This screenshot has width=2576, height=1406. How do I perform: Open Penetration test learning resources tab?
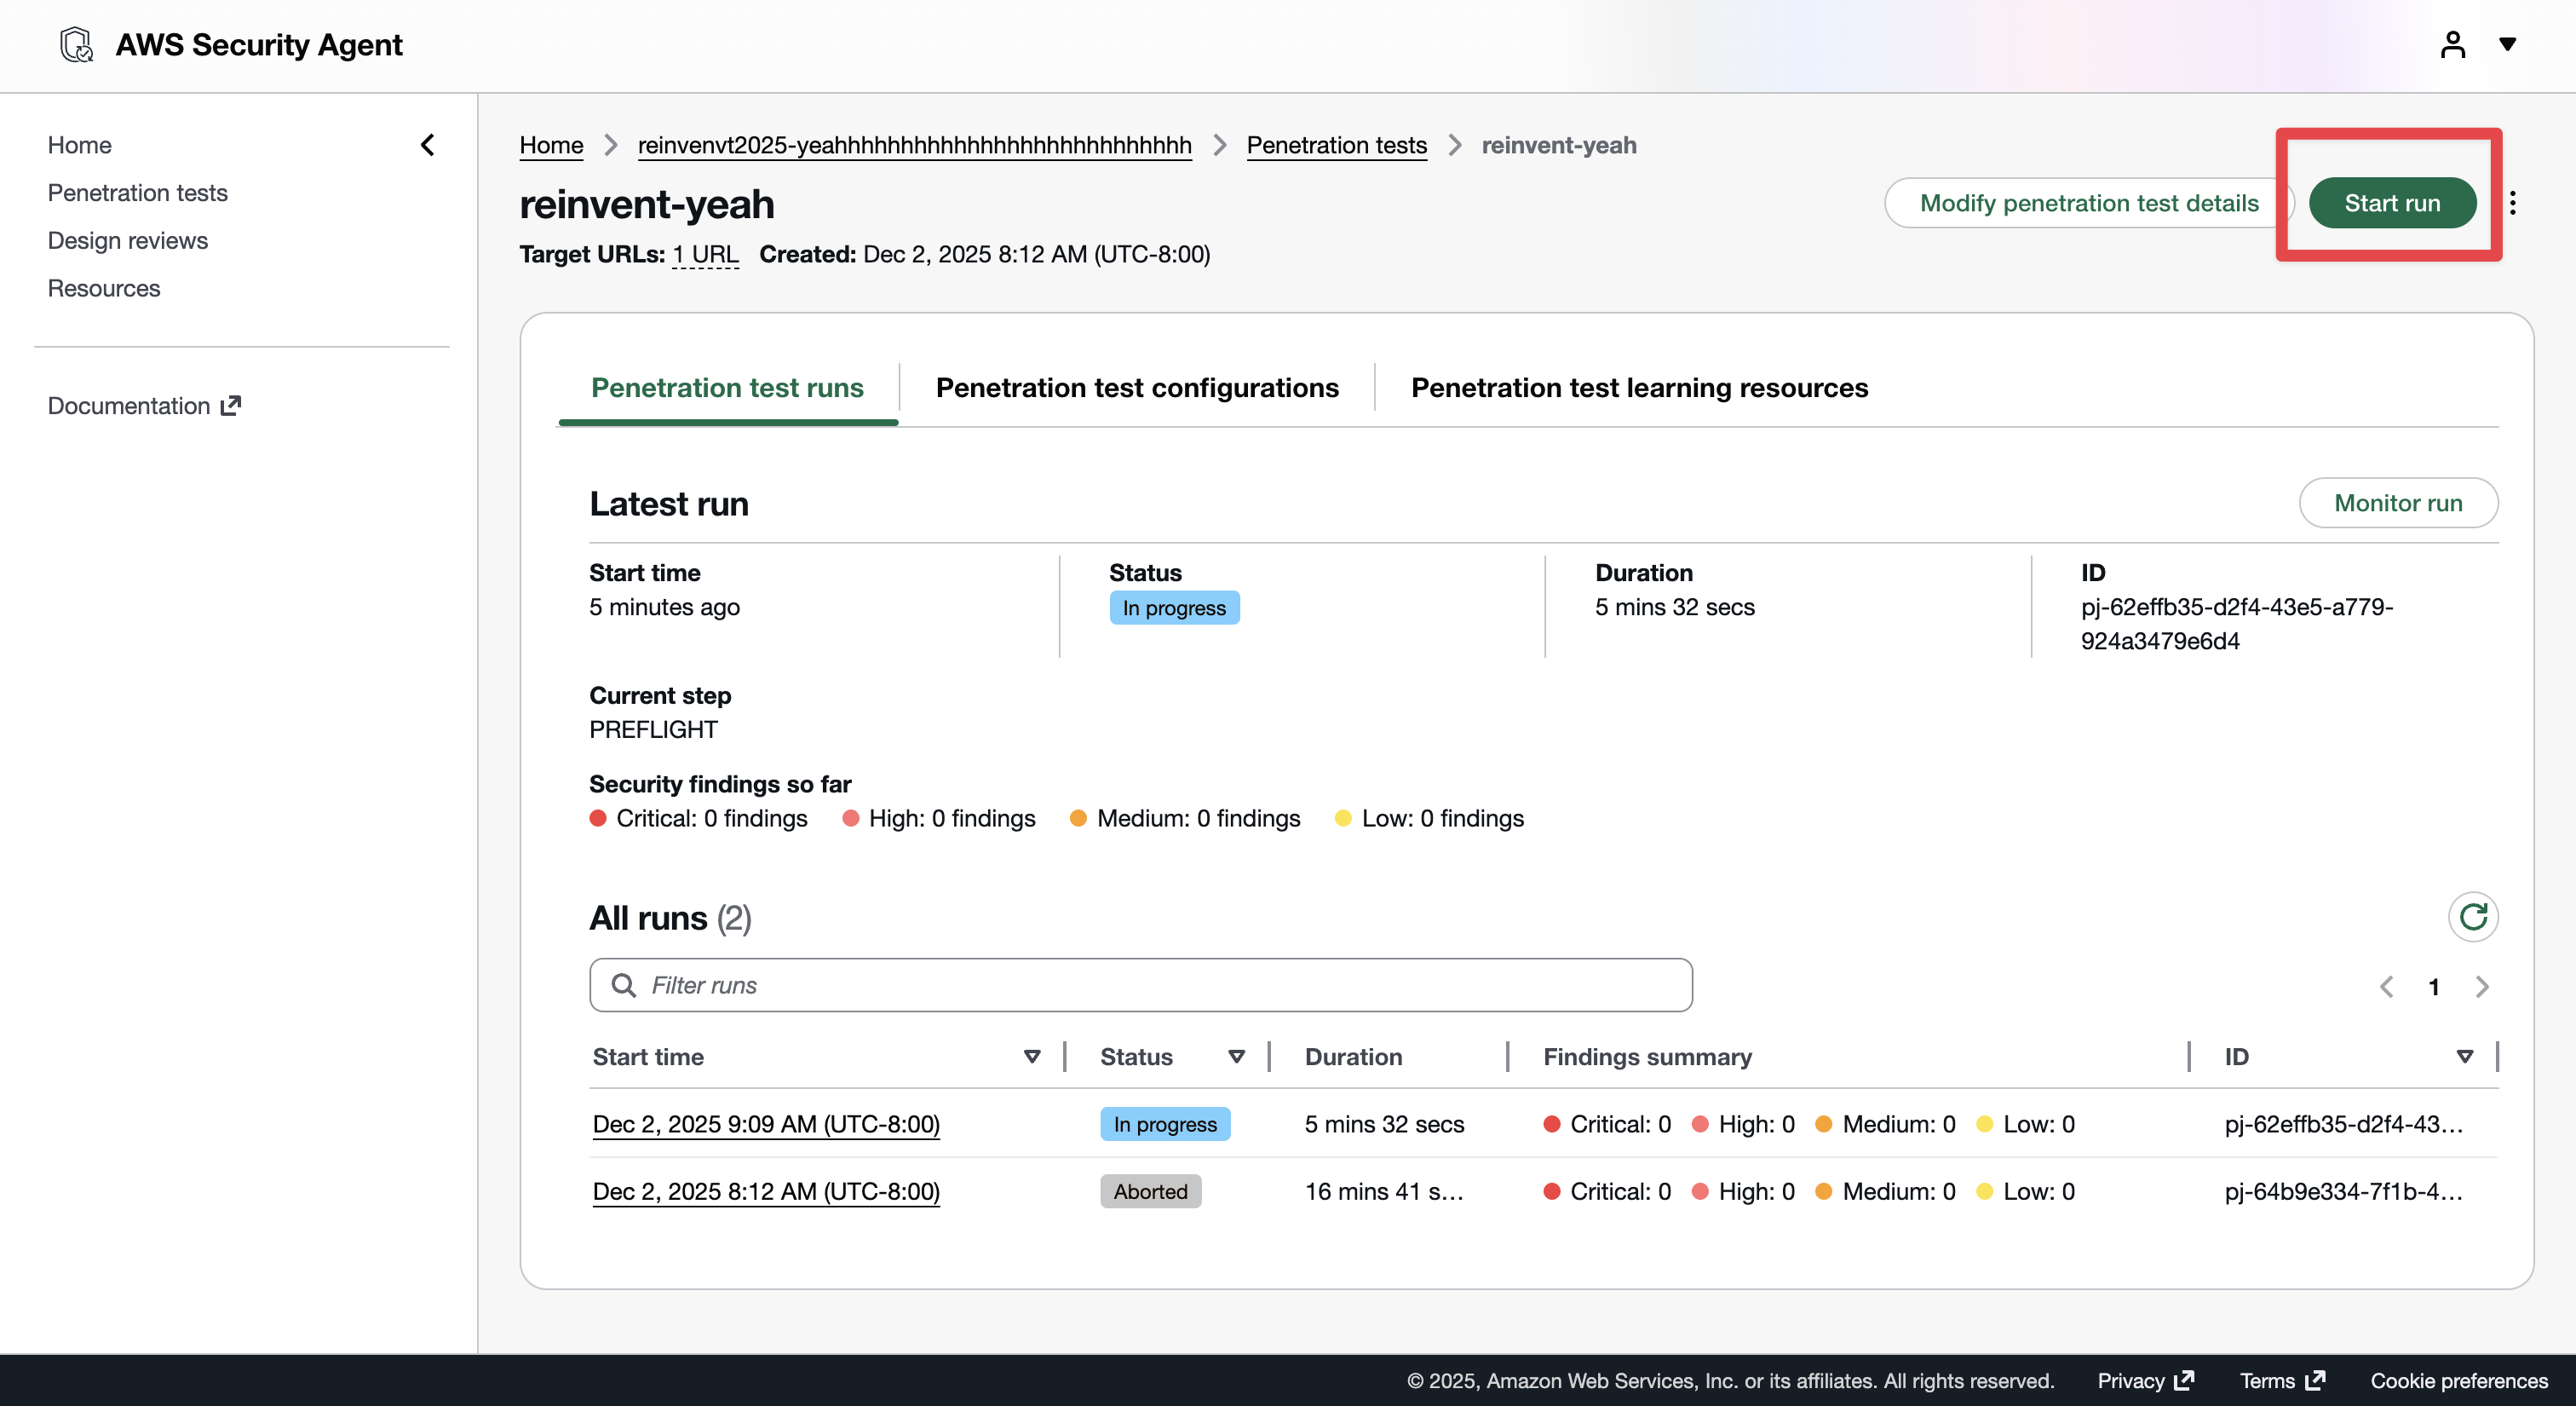coord(1639,388)
